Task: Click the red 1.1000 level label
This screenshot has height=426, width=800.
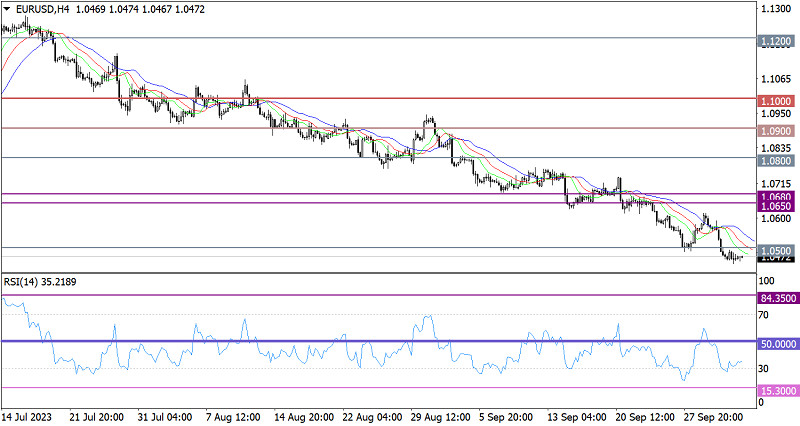Action: click(x=777, y=101)
